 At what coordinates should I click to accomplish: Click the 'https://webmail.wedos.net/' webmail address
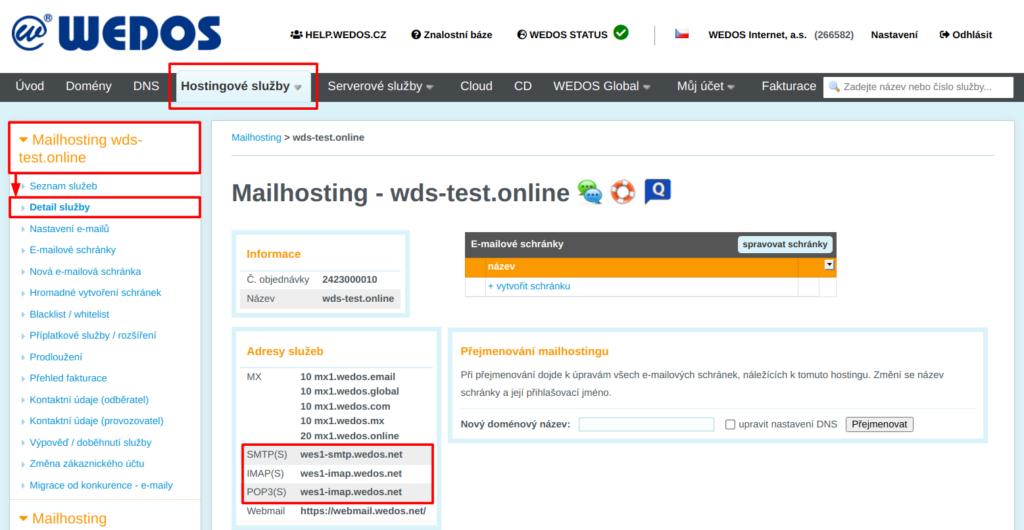(x=363, y=511)
